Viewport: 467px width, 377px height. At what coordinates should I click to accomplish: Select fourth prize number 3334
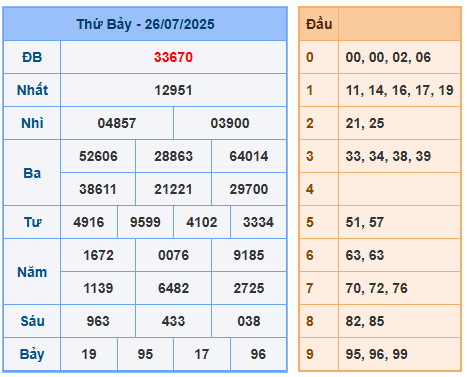(258, 222)
